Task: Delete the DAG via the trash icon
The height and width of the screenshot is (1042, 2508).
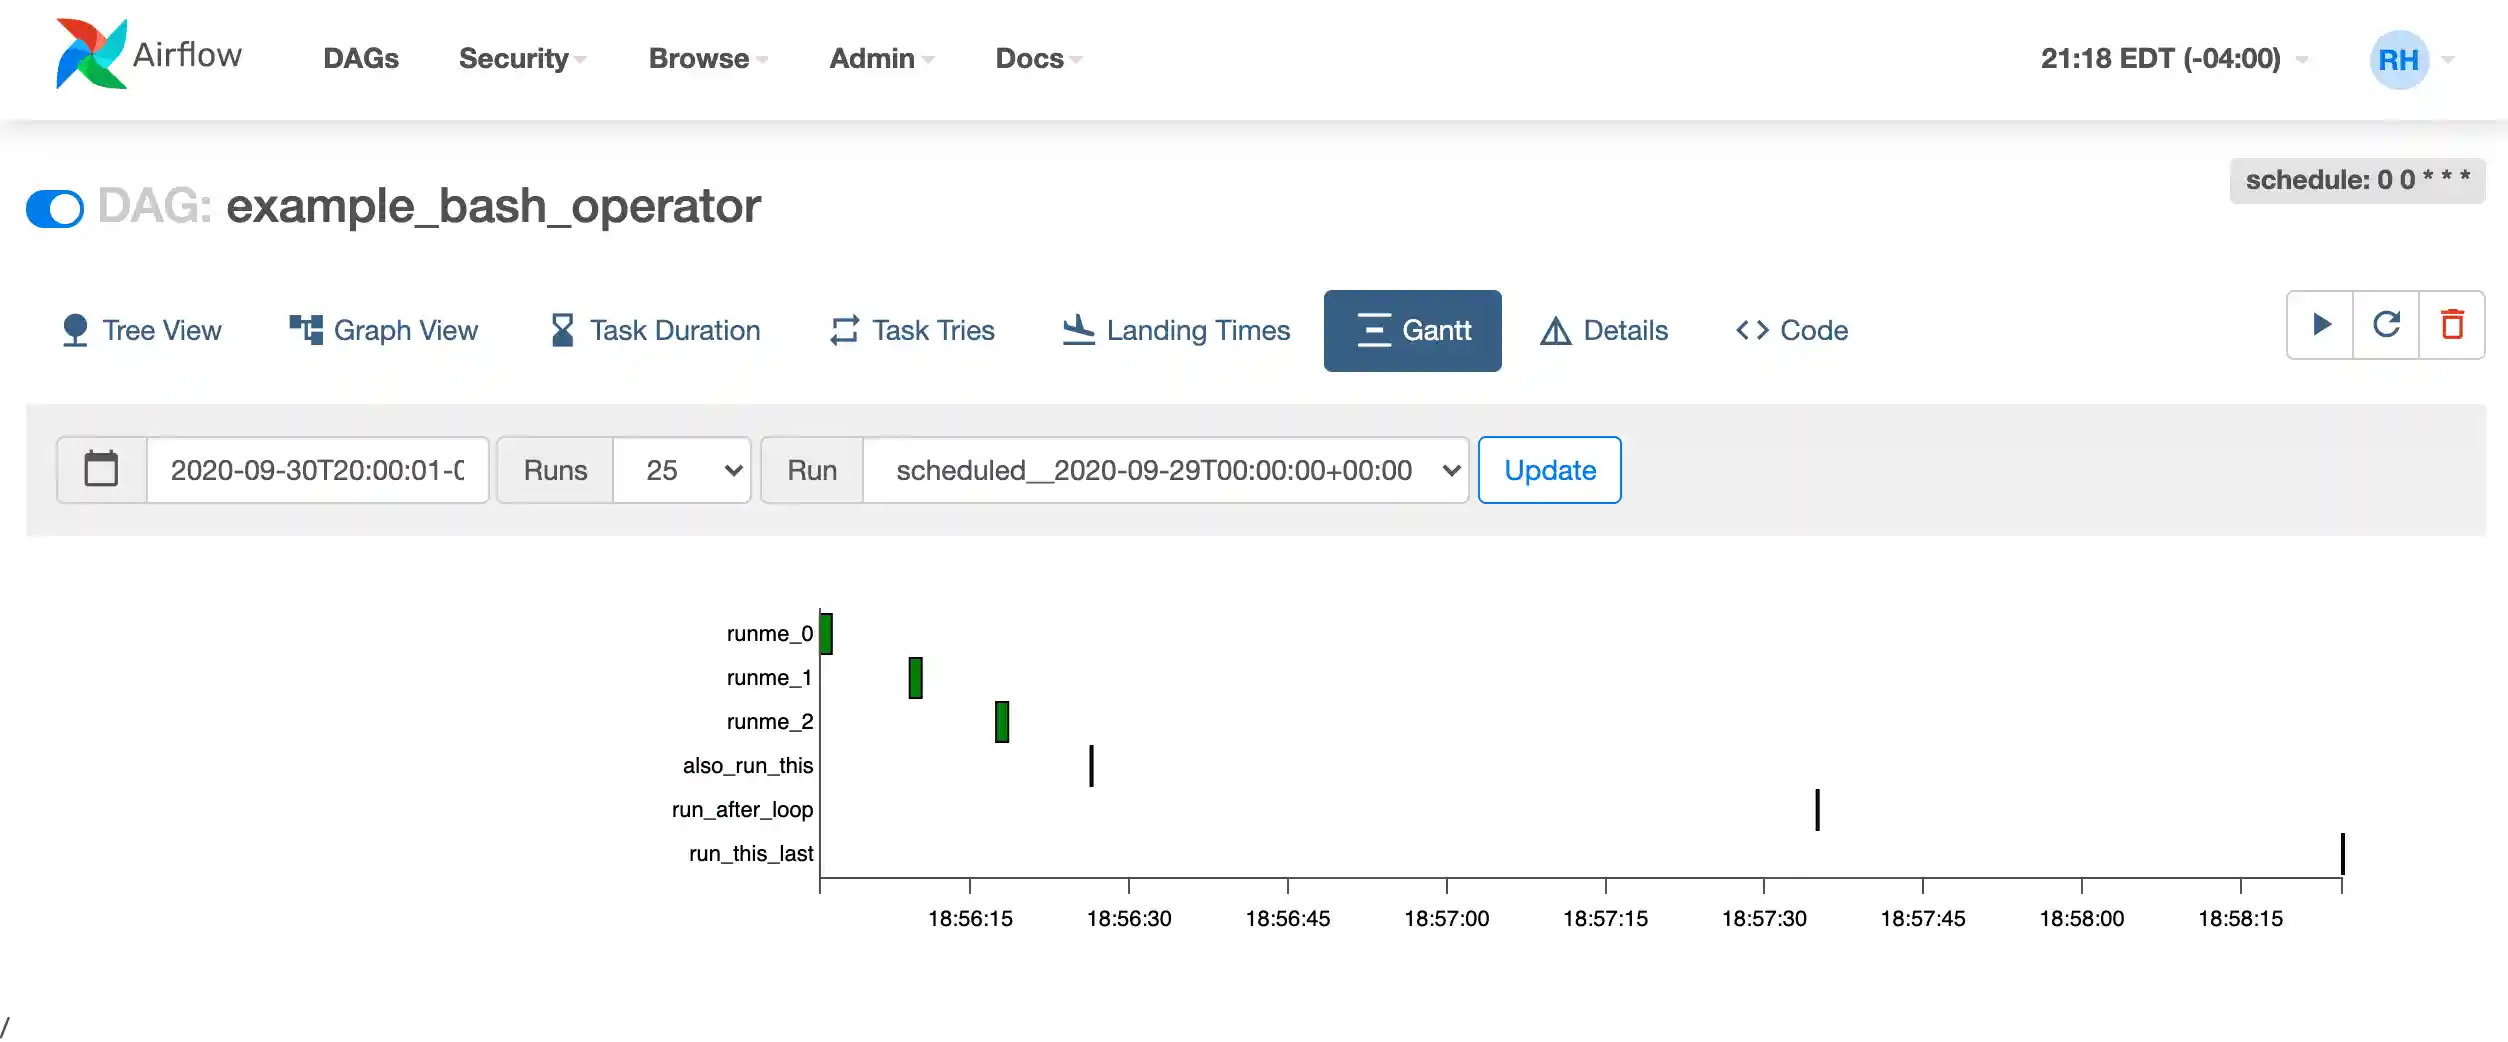Action: [x=2453, y=325]
